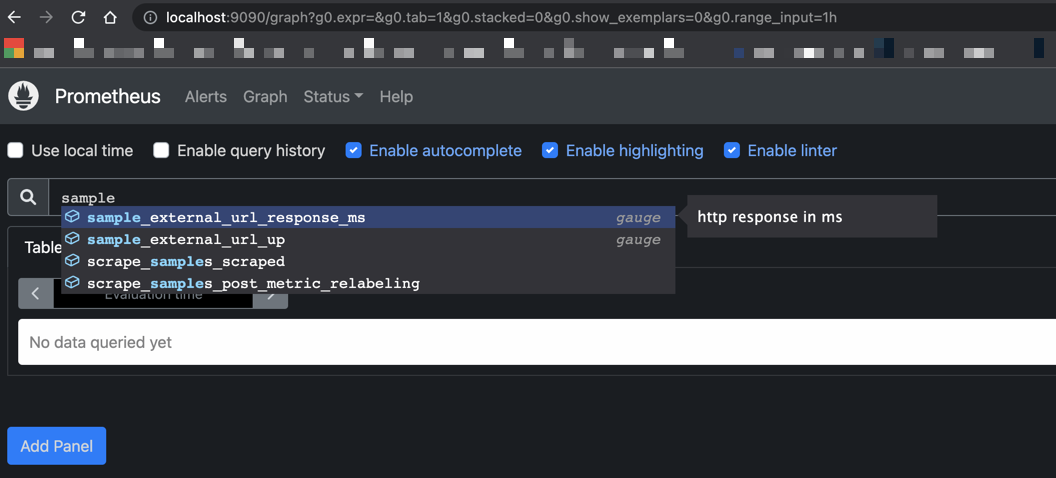
Task: Click the 'Enable linter' label text
Action: (x=792, y=150)
